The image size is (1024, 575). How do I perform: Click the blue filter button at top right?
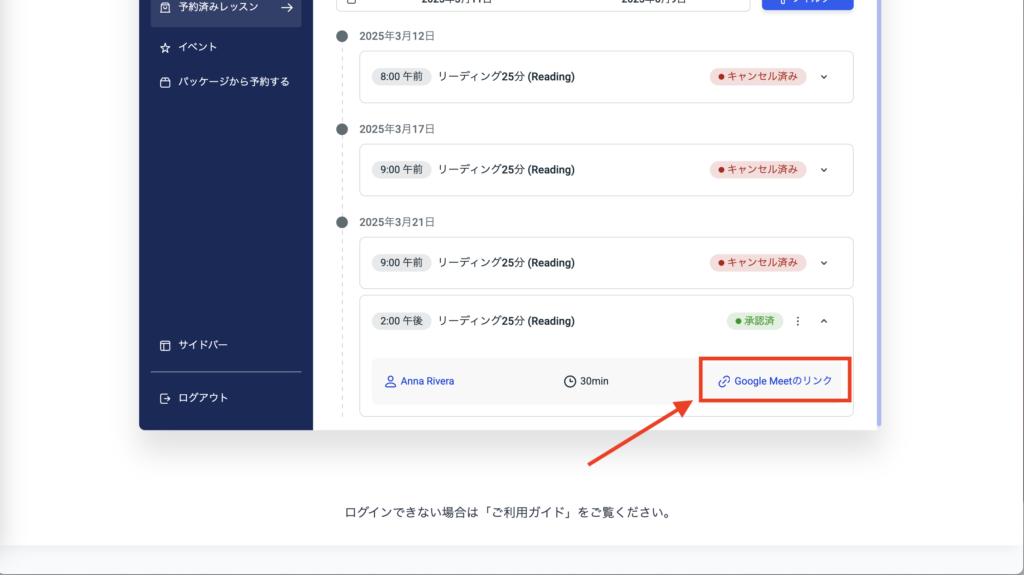coord(807,4)
